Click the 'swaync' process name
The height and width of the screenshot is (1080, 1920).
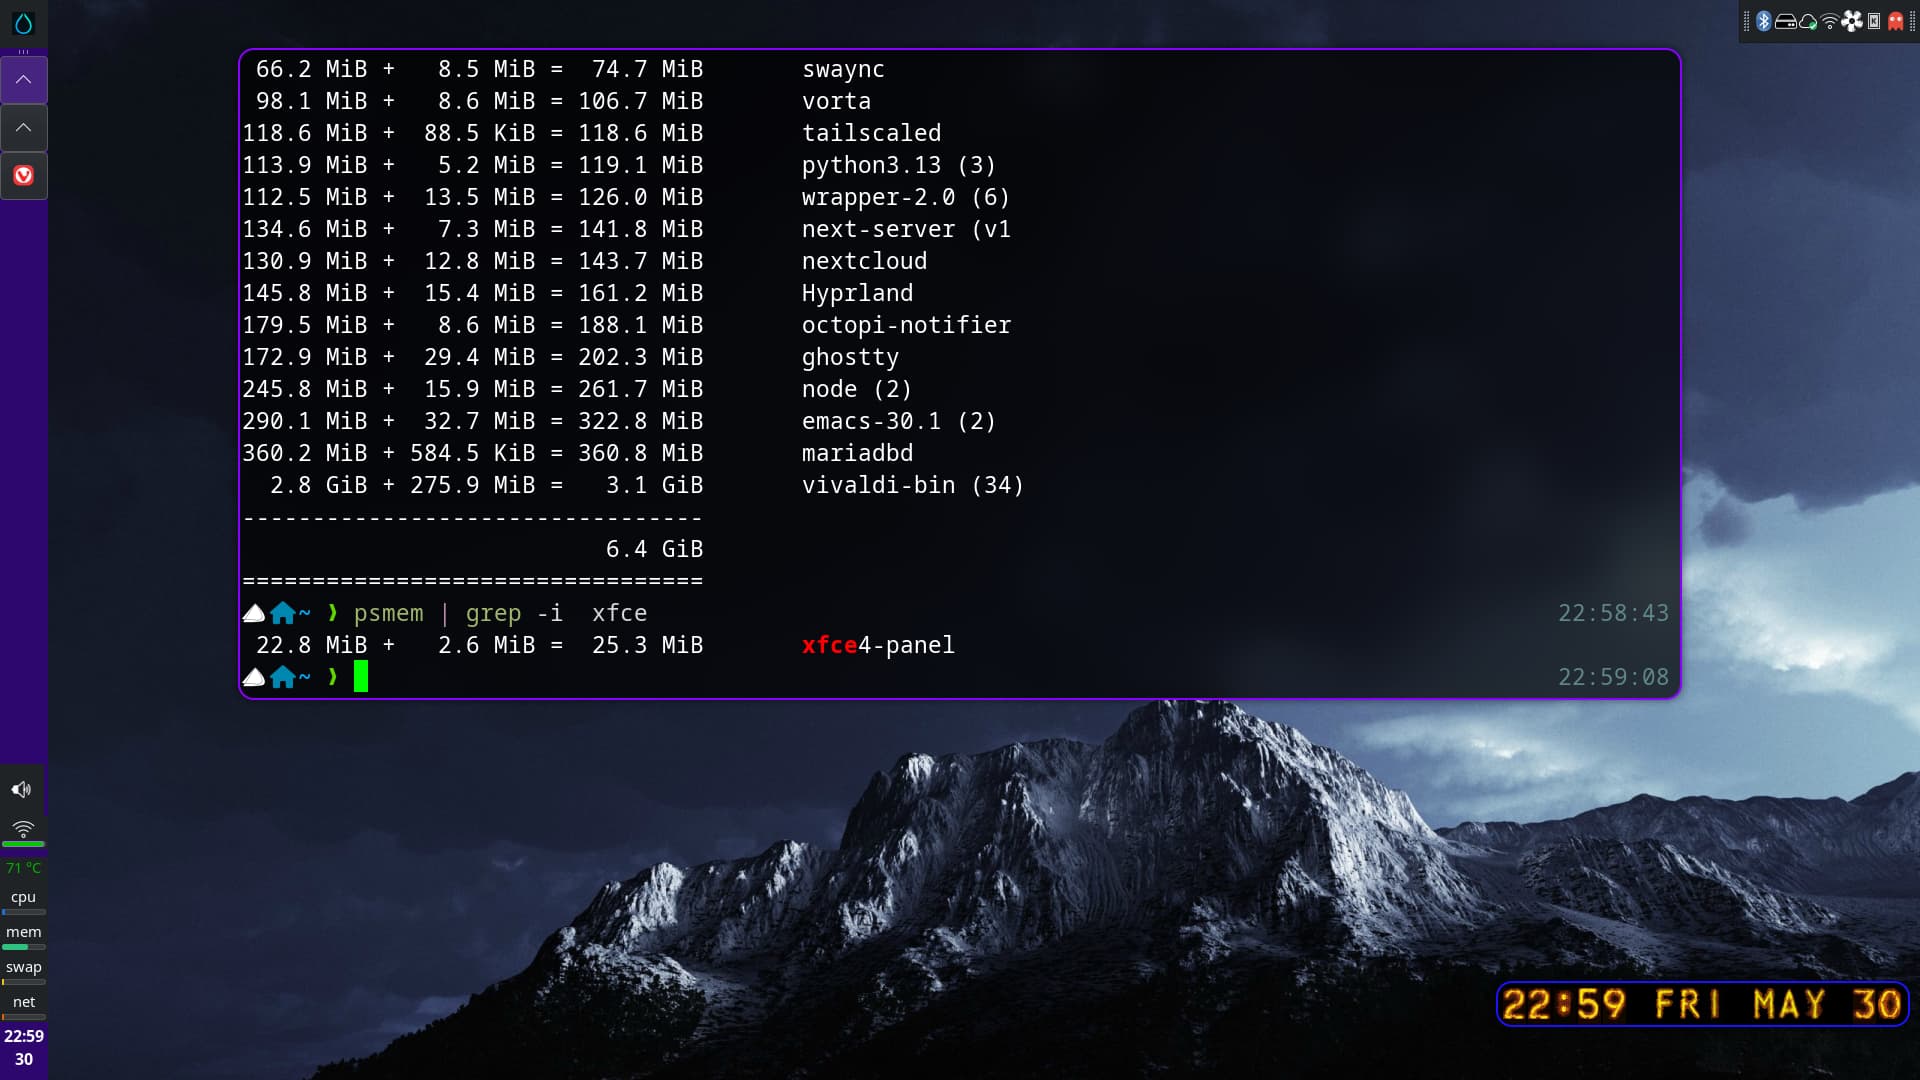coord(843,69)
